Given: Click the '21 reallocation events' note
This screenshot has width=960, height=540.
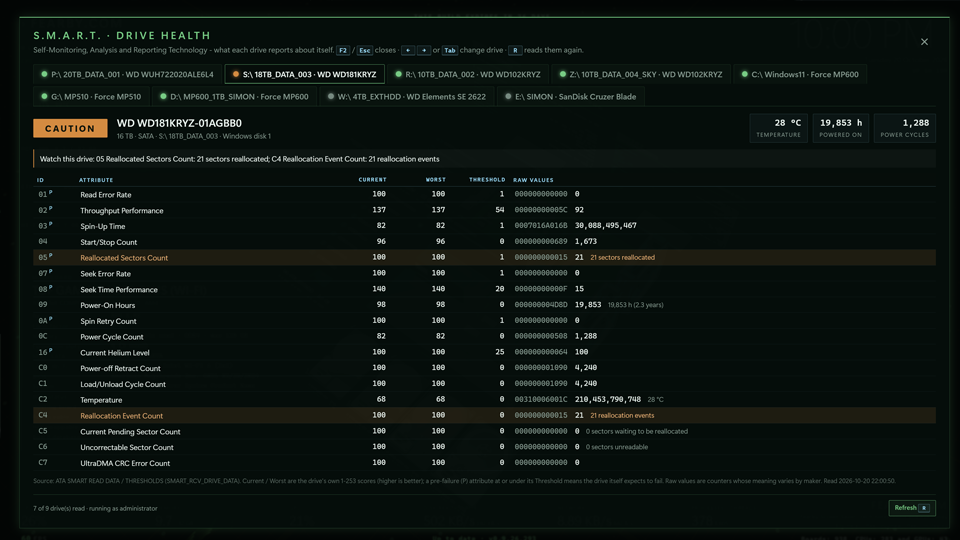Looking at the screenshot, I should (x=622, y=416).
